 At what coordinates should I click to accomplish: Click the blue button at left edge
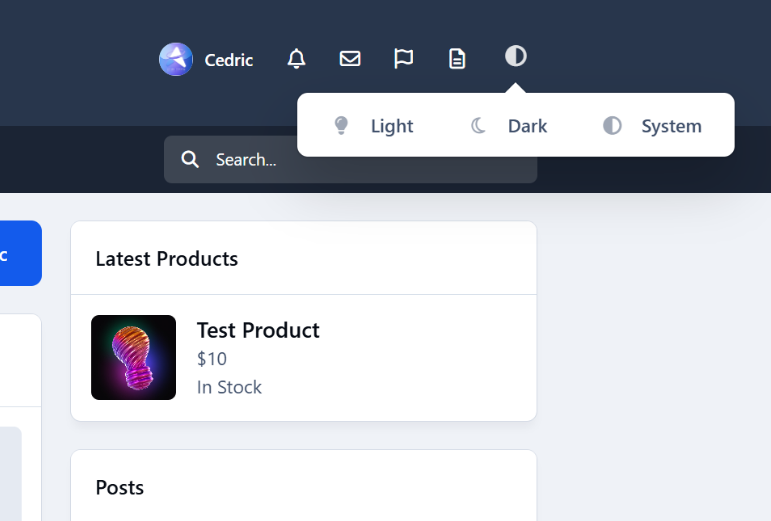point(21,253)
